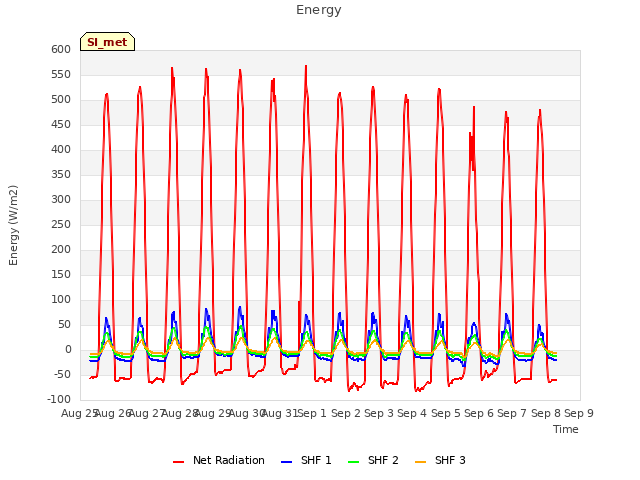
Task: Click the Sep 8 x-axis tick label
Action: [546, 413]
